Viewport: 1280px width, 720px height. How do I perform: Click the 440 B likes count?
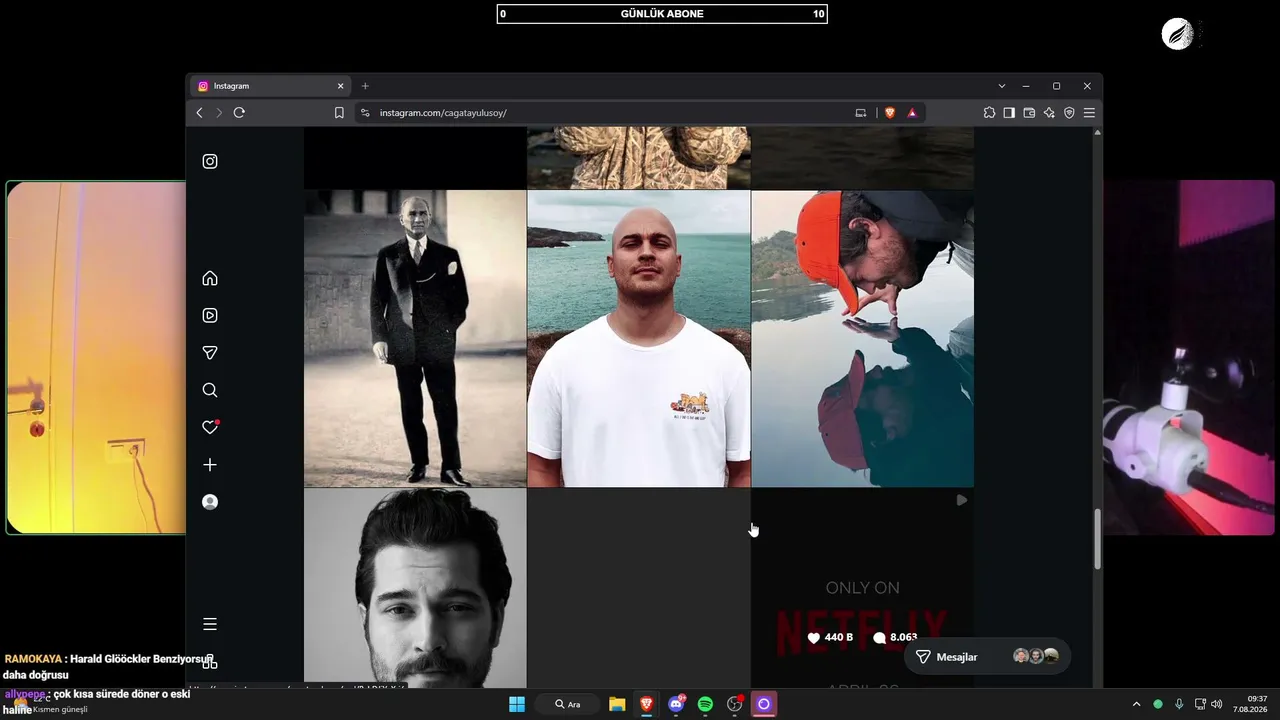tap(831, 638)
